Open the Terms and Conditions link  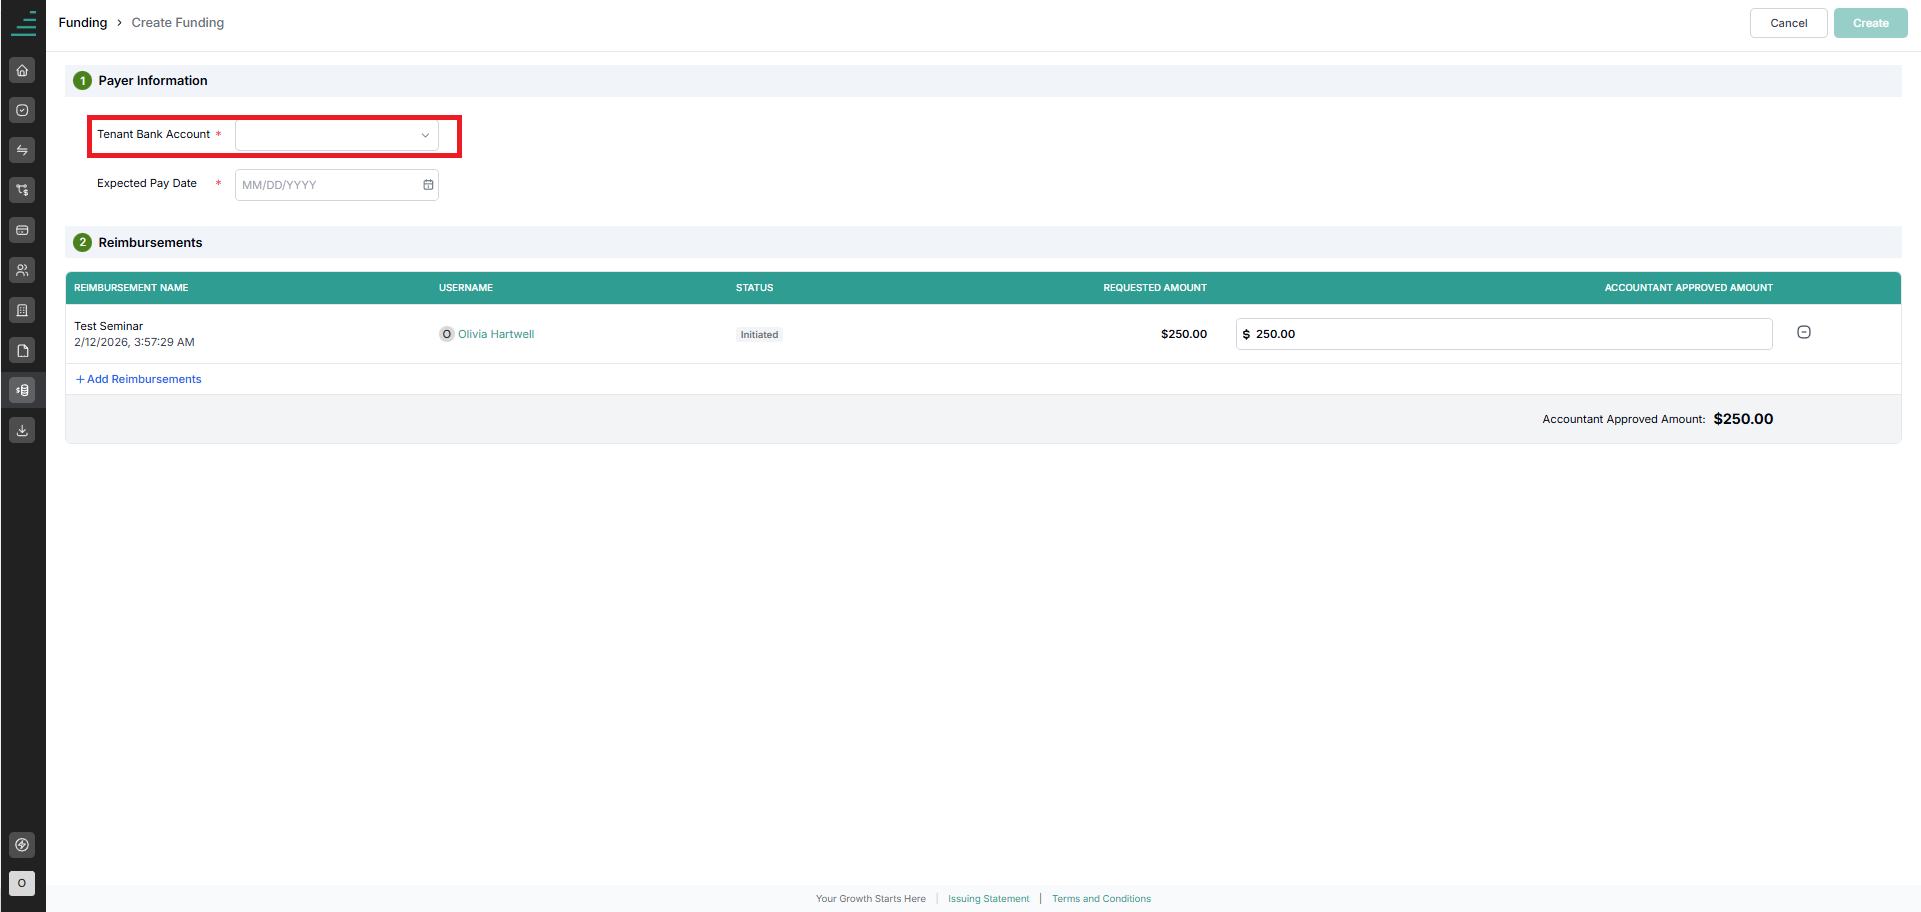coord(1101,899)
